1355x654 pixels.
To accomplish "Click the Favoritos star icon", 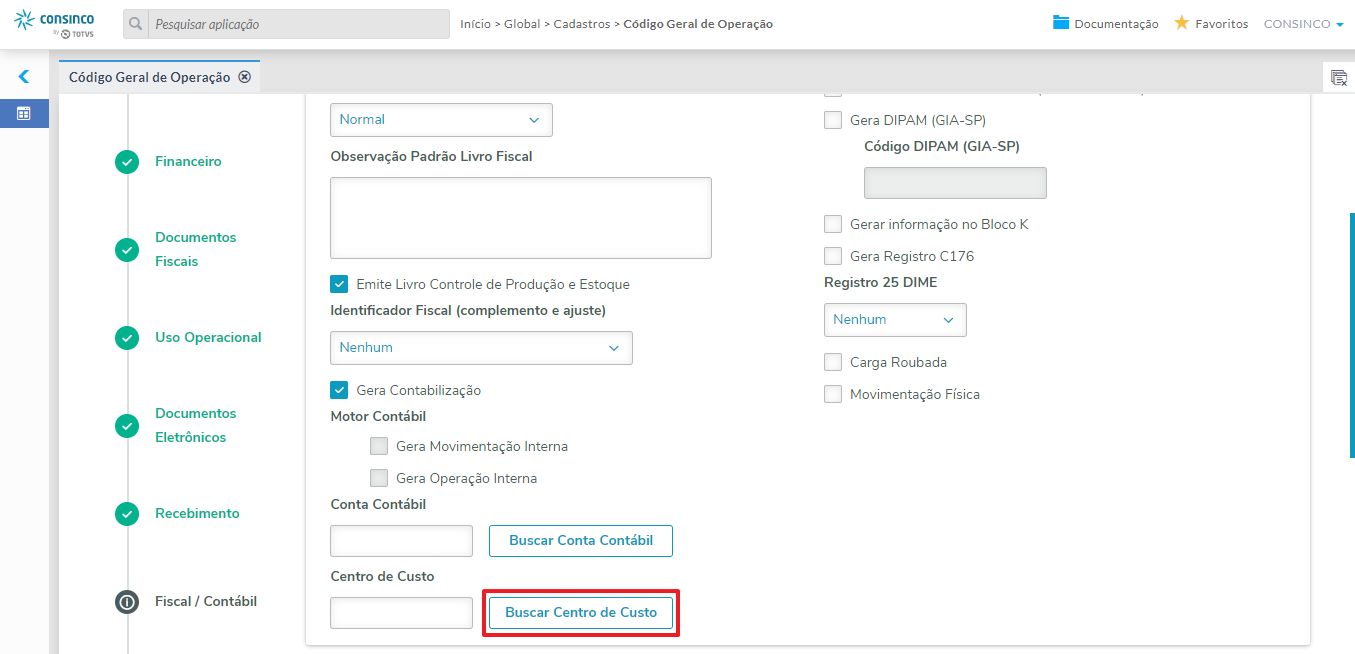I will pyautogui.click(x=1181, y=23).
